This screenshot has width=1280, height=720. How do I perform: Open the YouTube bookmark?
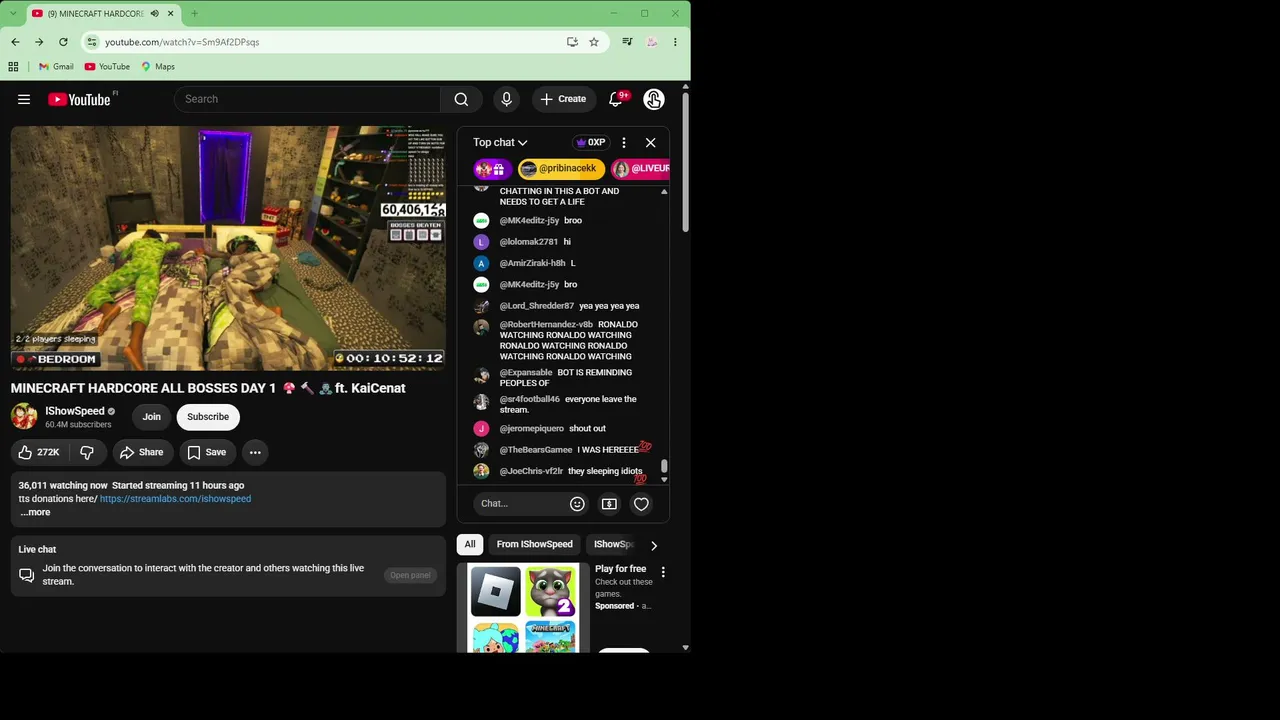click(107, 67)
